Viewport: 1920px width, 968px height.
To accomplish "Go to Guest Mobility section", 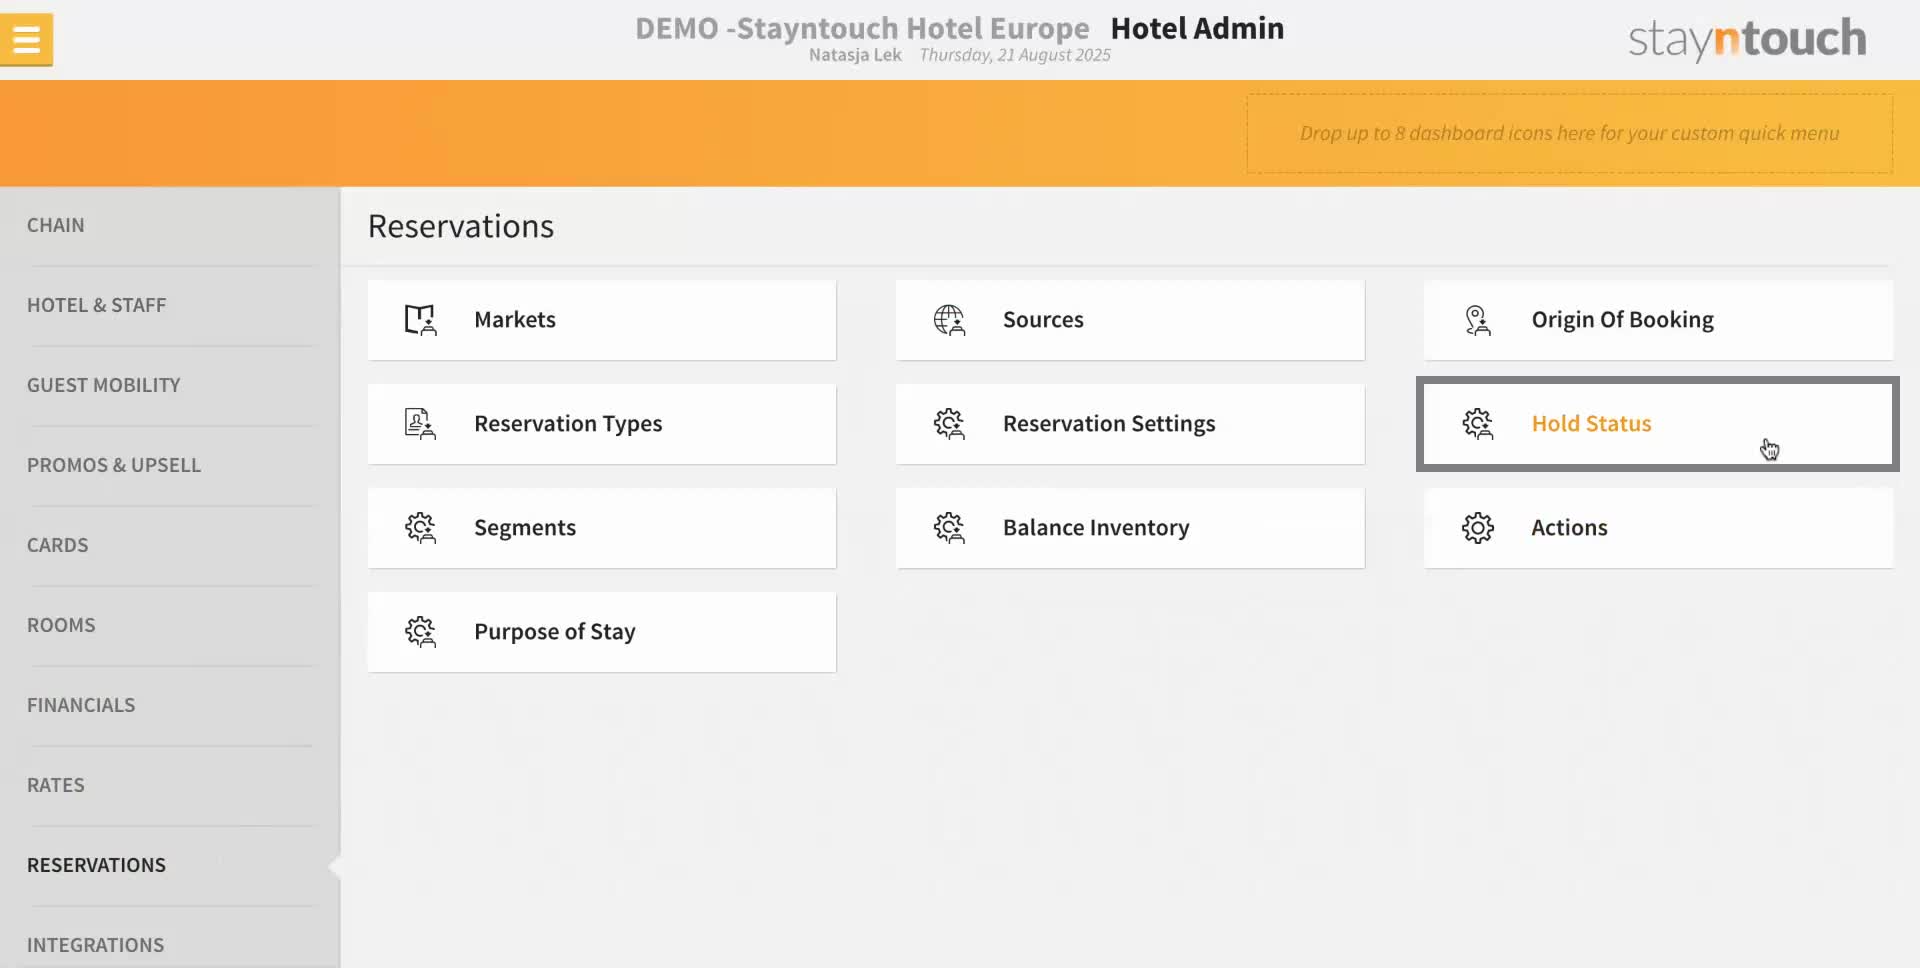I will tap(170, 386).
